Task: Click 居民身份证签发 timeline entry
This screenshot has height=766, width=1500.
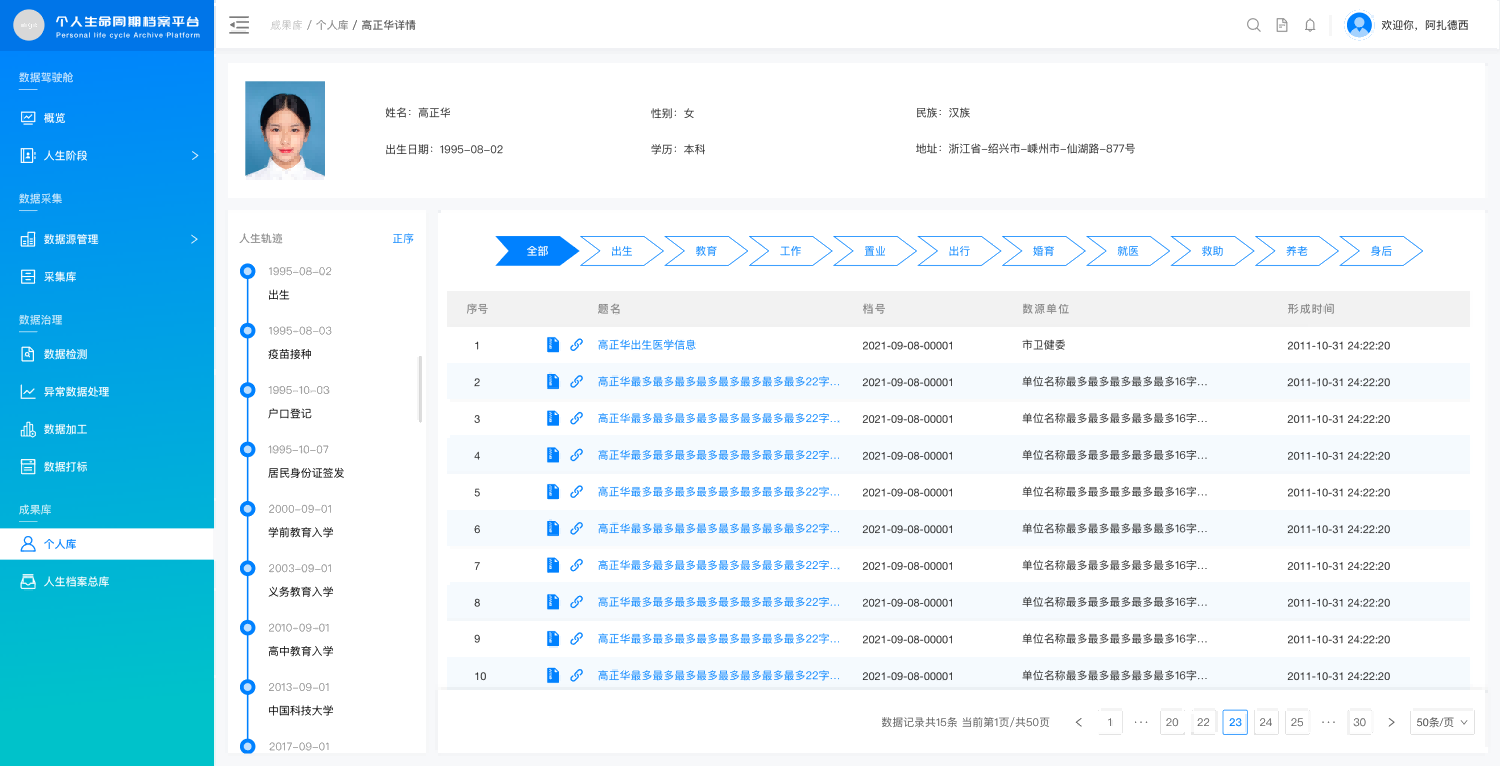Action: [306, 473]
